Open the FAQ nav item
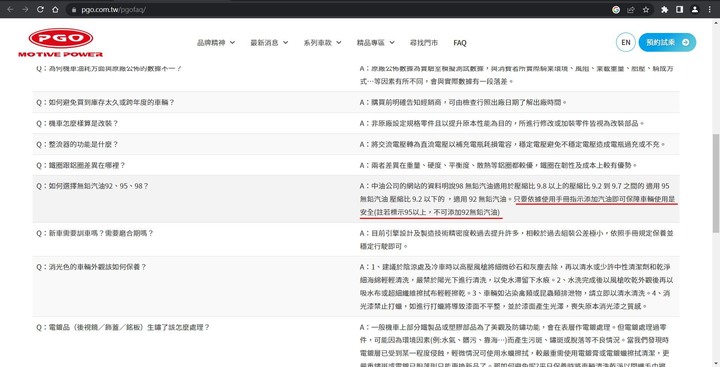This screenshot has height=367, width=720. (460, 43)
